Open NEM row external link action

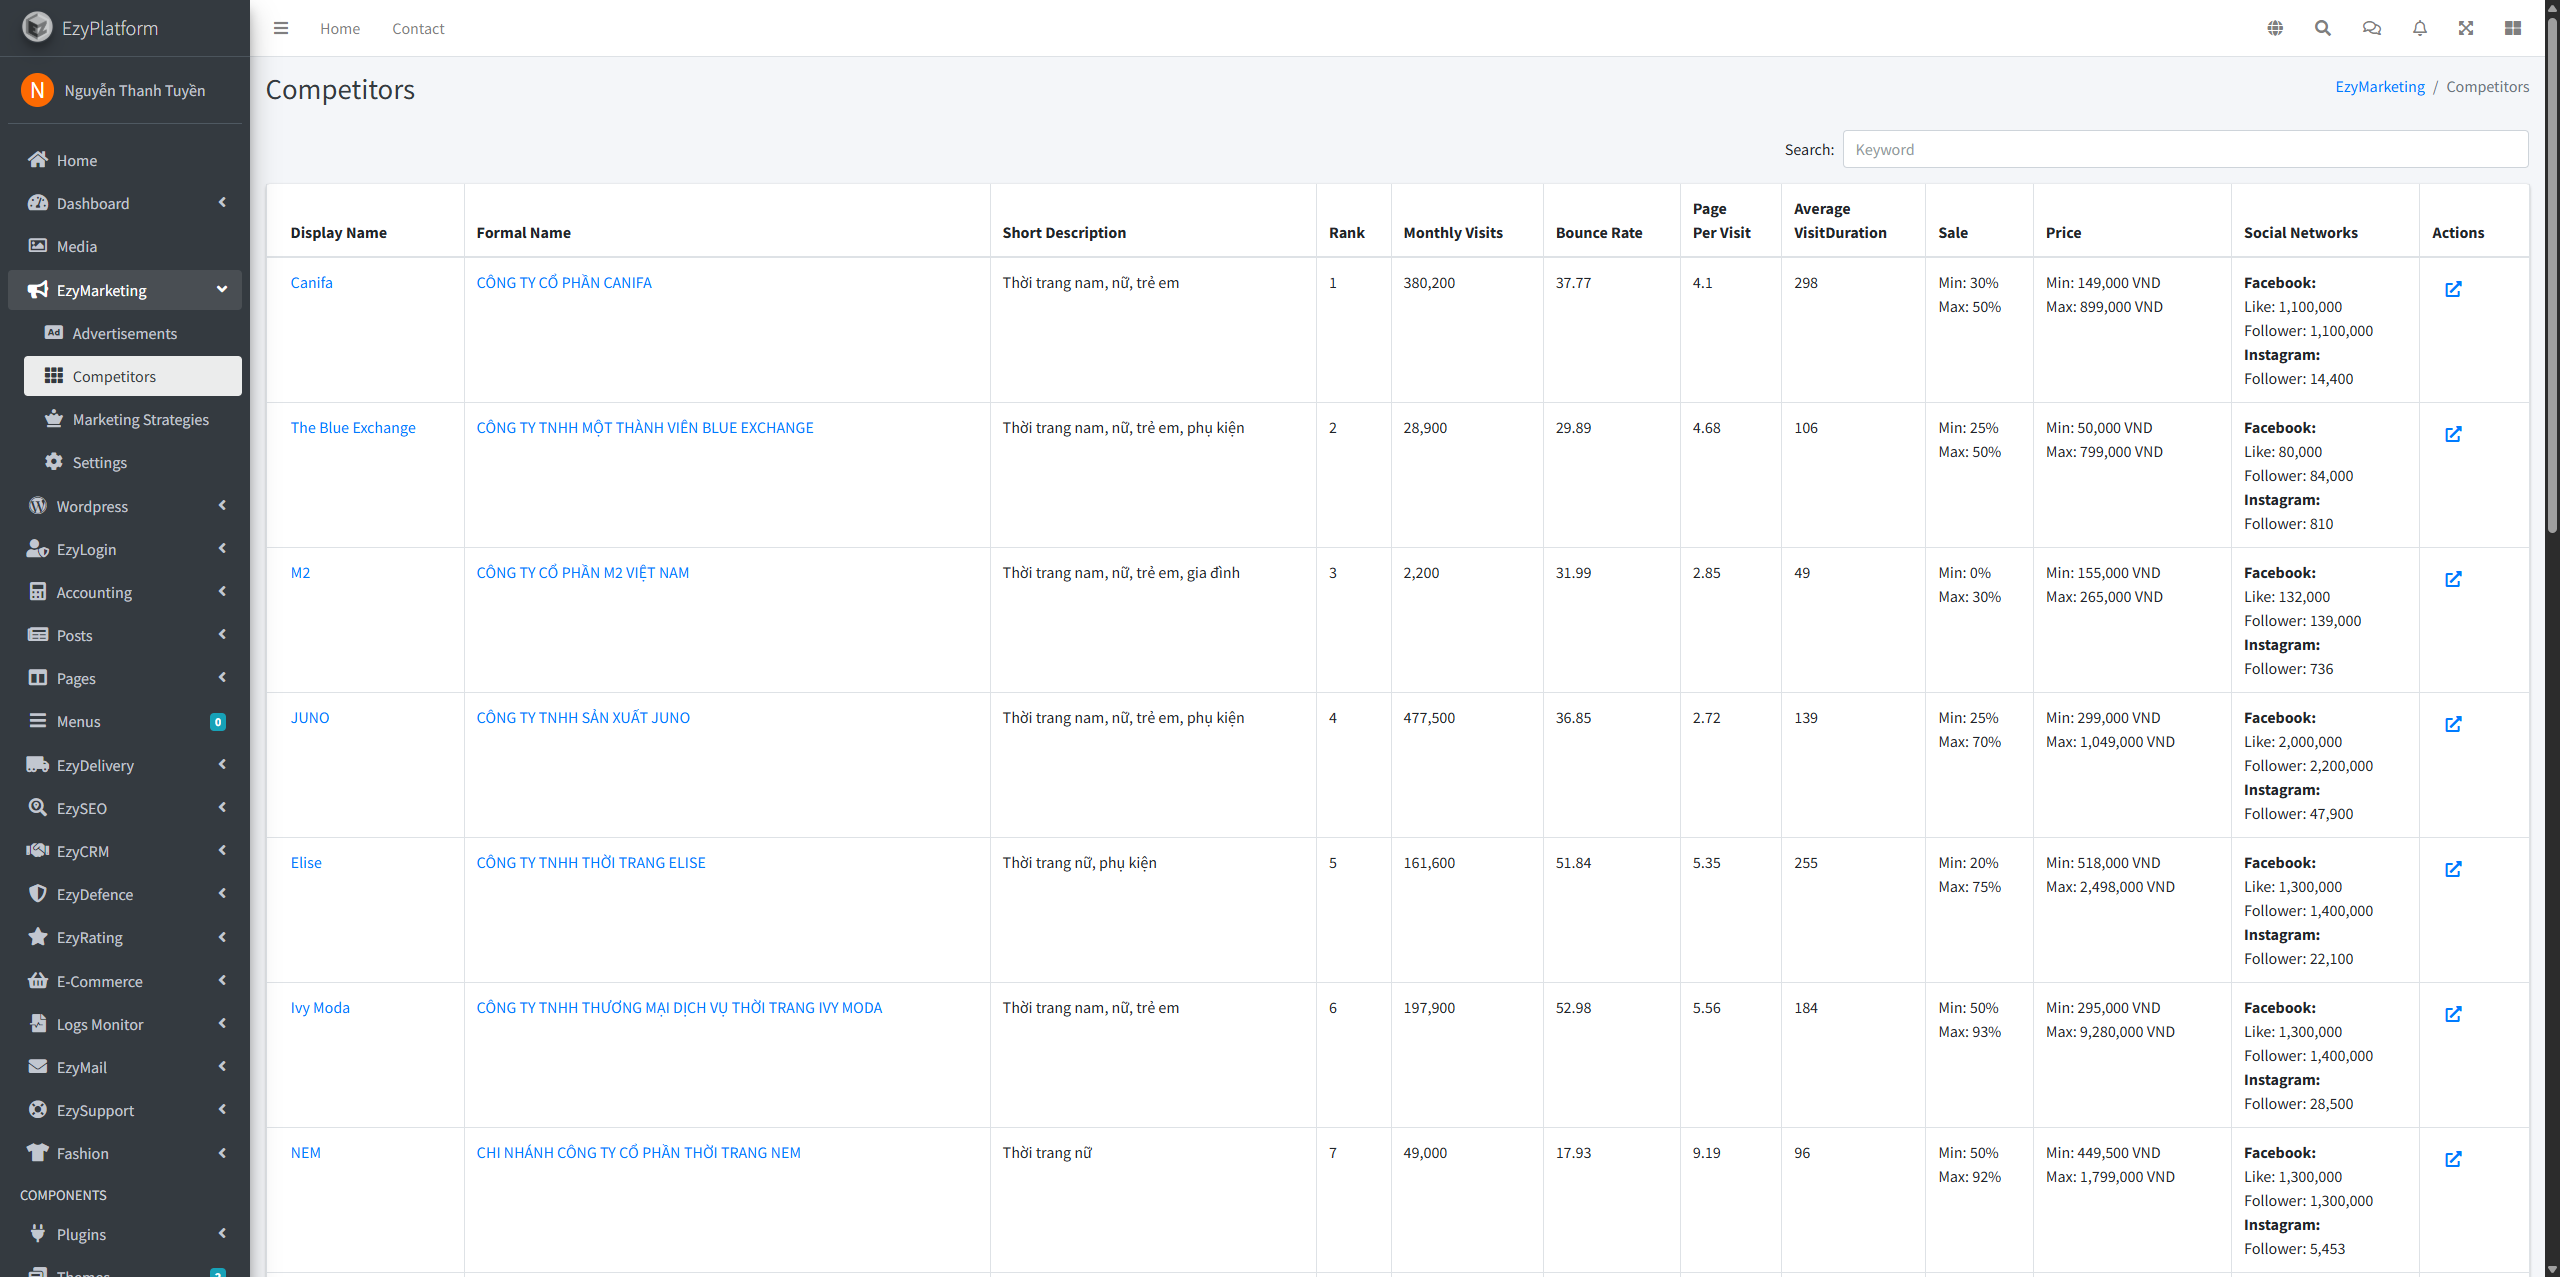coord(2453,1159)
